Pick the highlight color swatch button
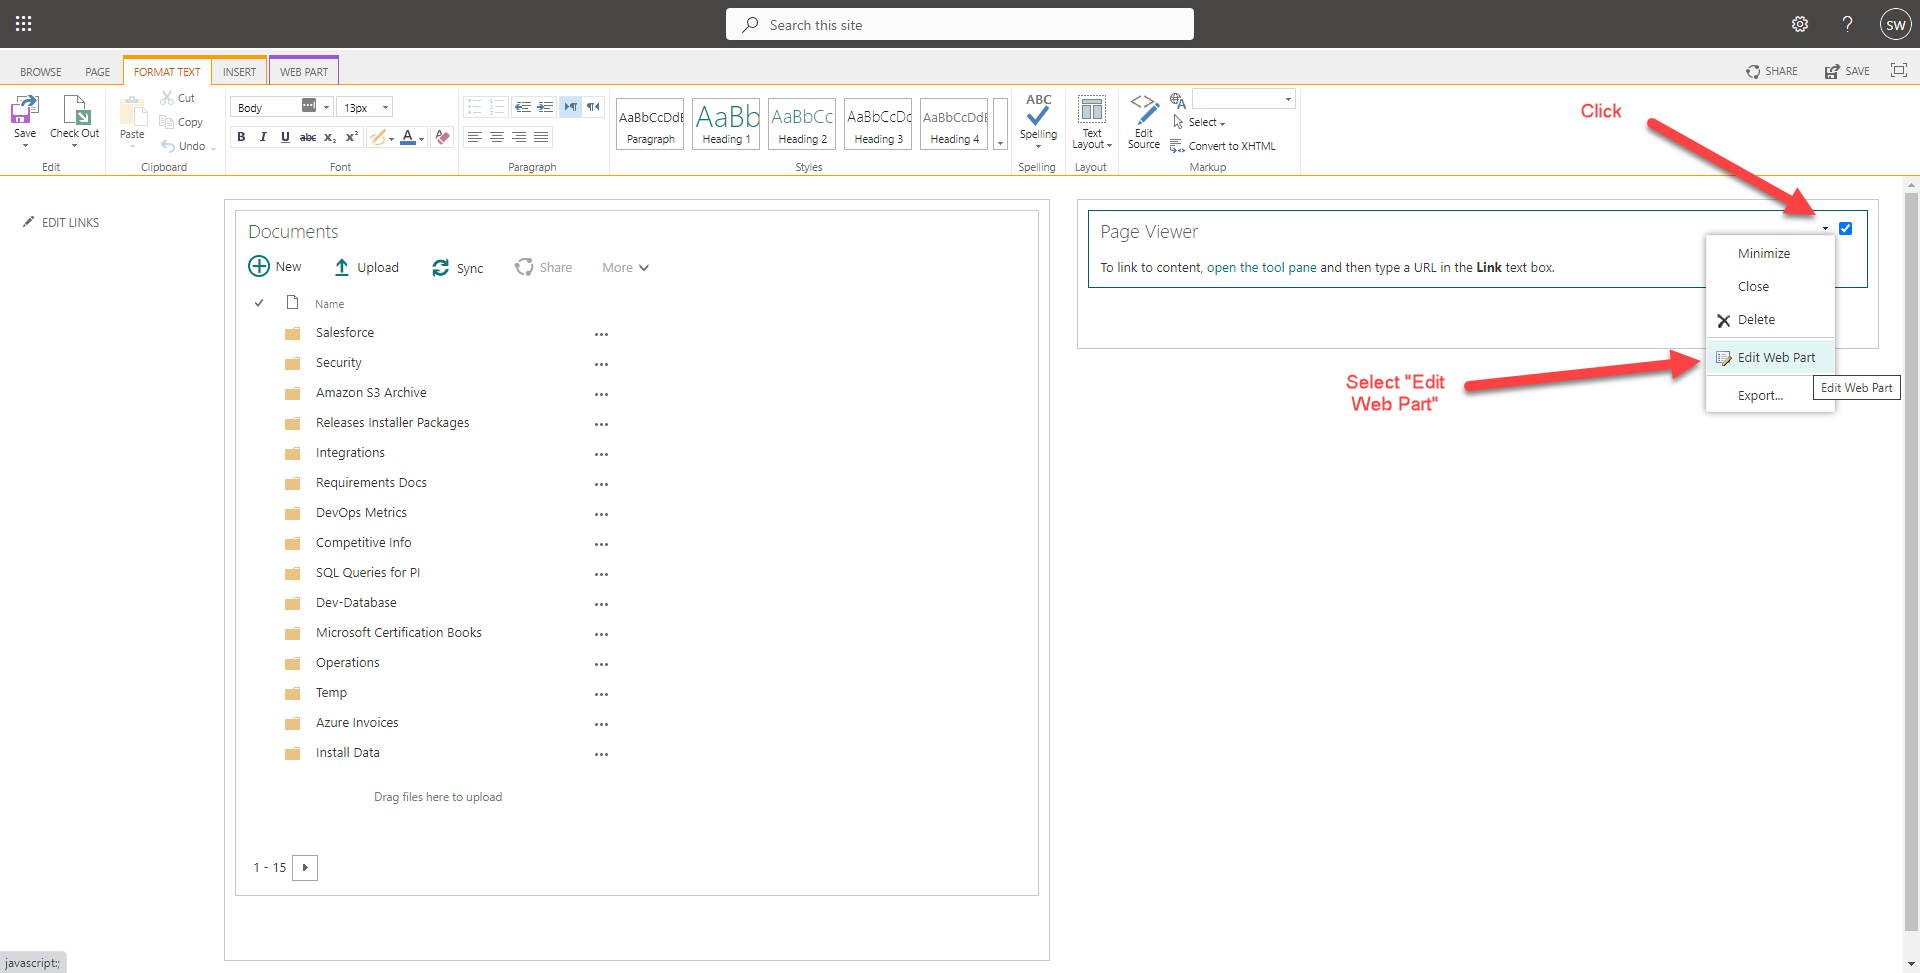 (377, 137)
